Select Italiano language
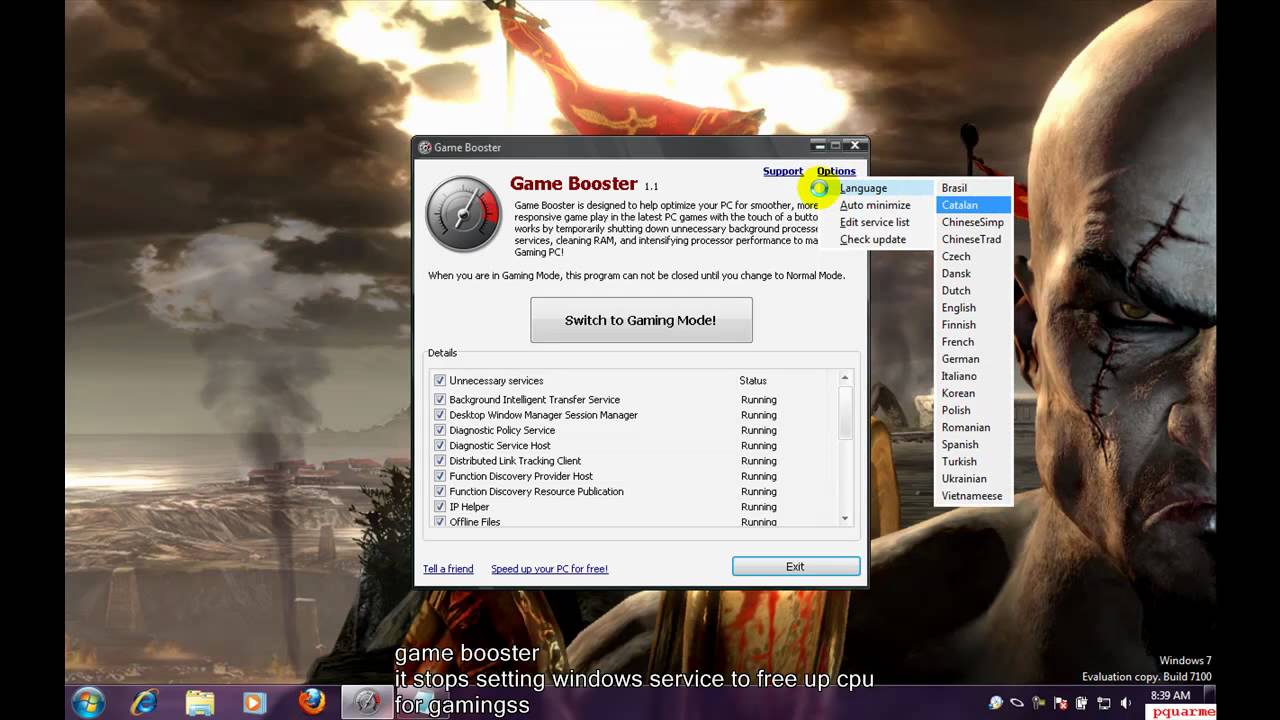The width and height of the screenshot is (1280, 720). click(x=974, y=376)
